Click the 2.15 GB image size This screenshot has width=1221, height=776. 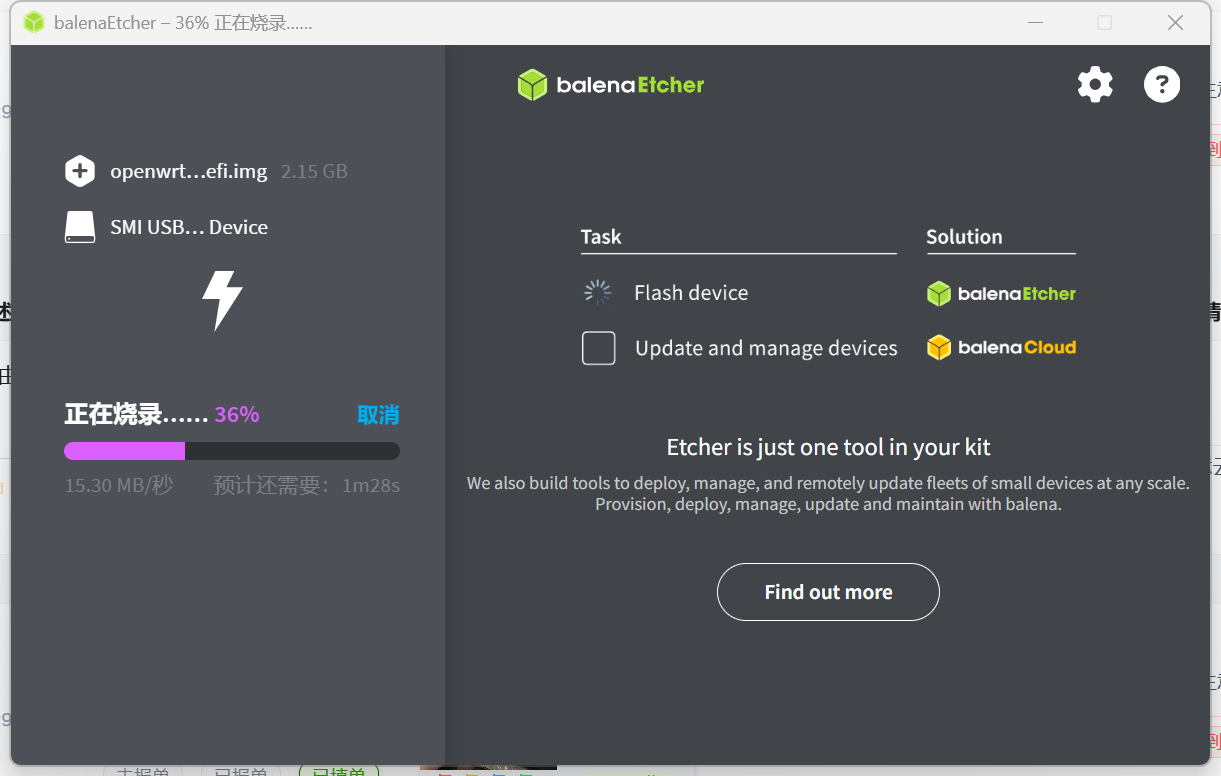(314, 171)
